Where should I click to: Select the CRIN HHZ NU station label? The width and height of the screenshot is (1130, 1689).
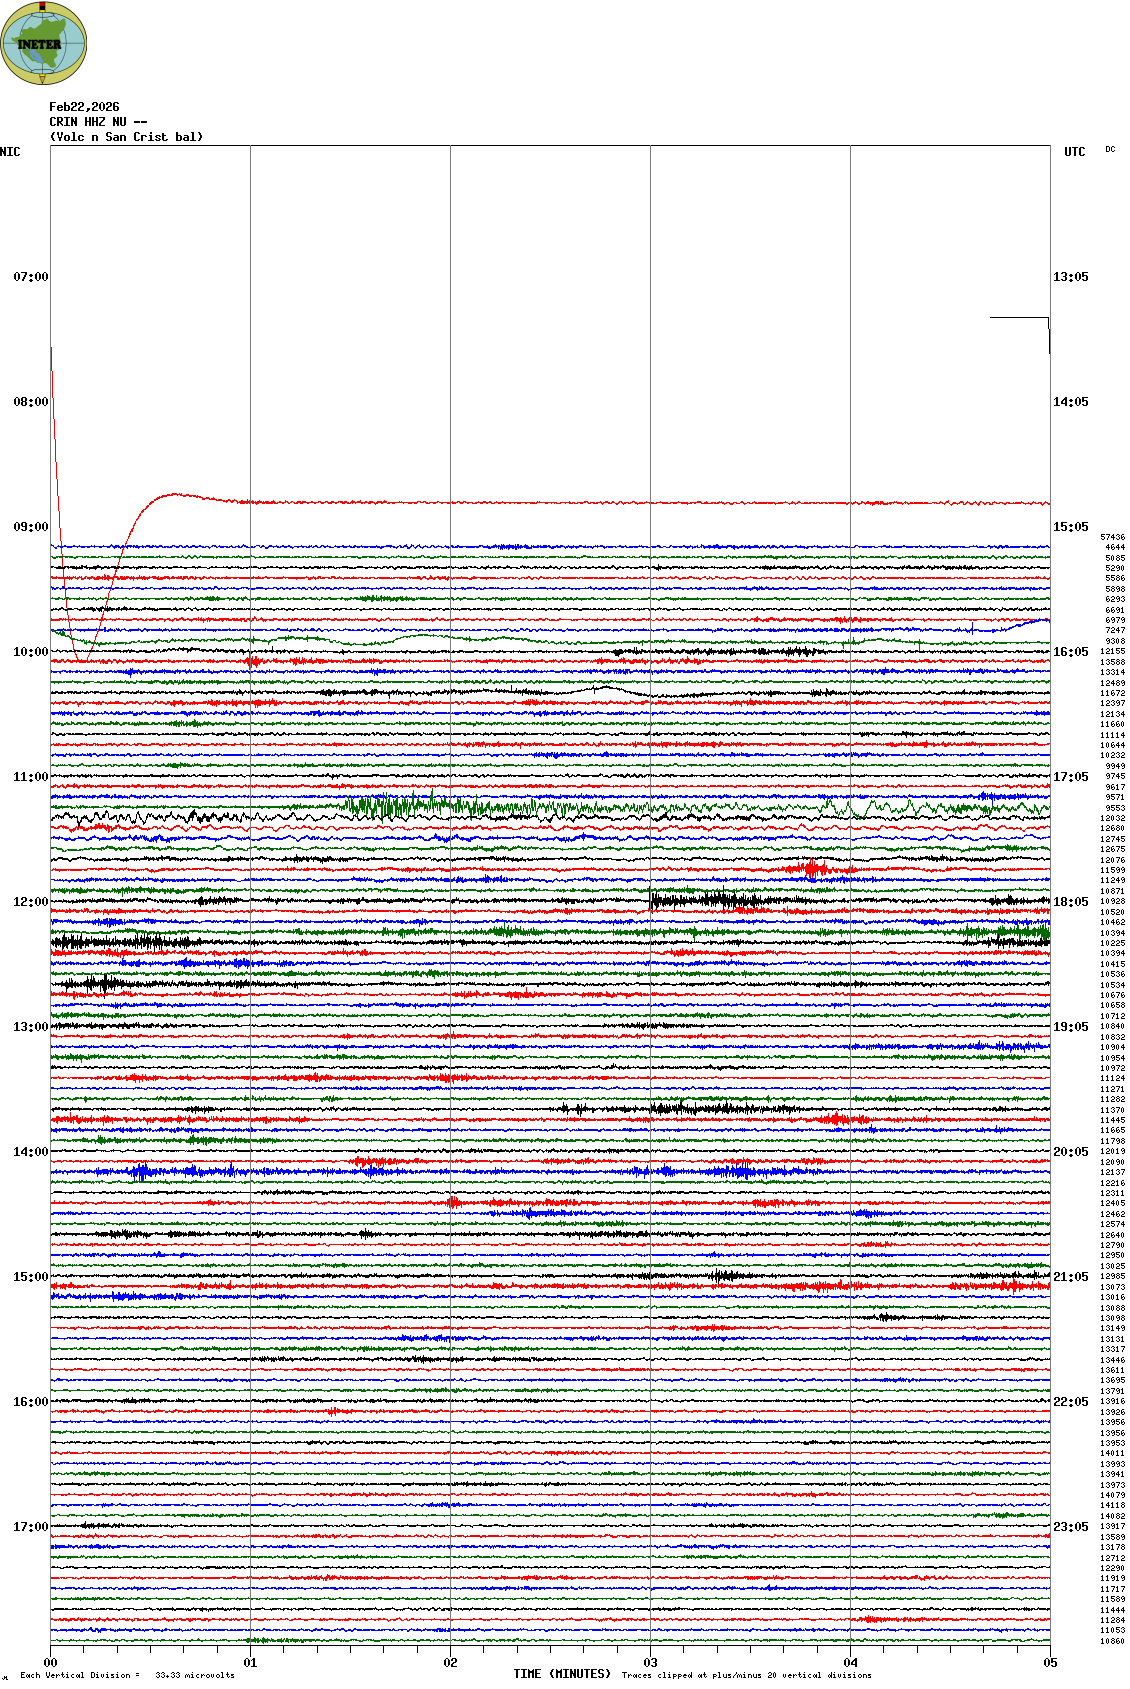coord(98,122)
